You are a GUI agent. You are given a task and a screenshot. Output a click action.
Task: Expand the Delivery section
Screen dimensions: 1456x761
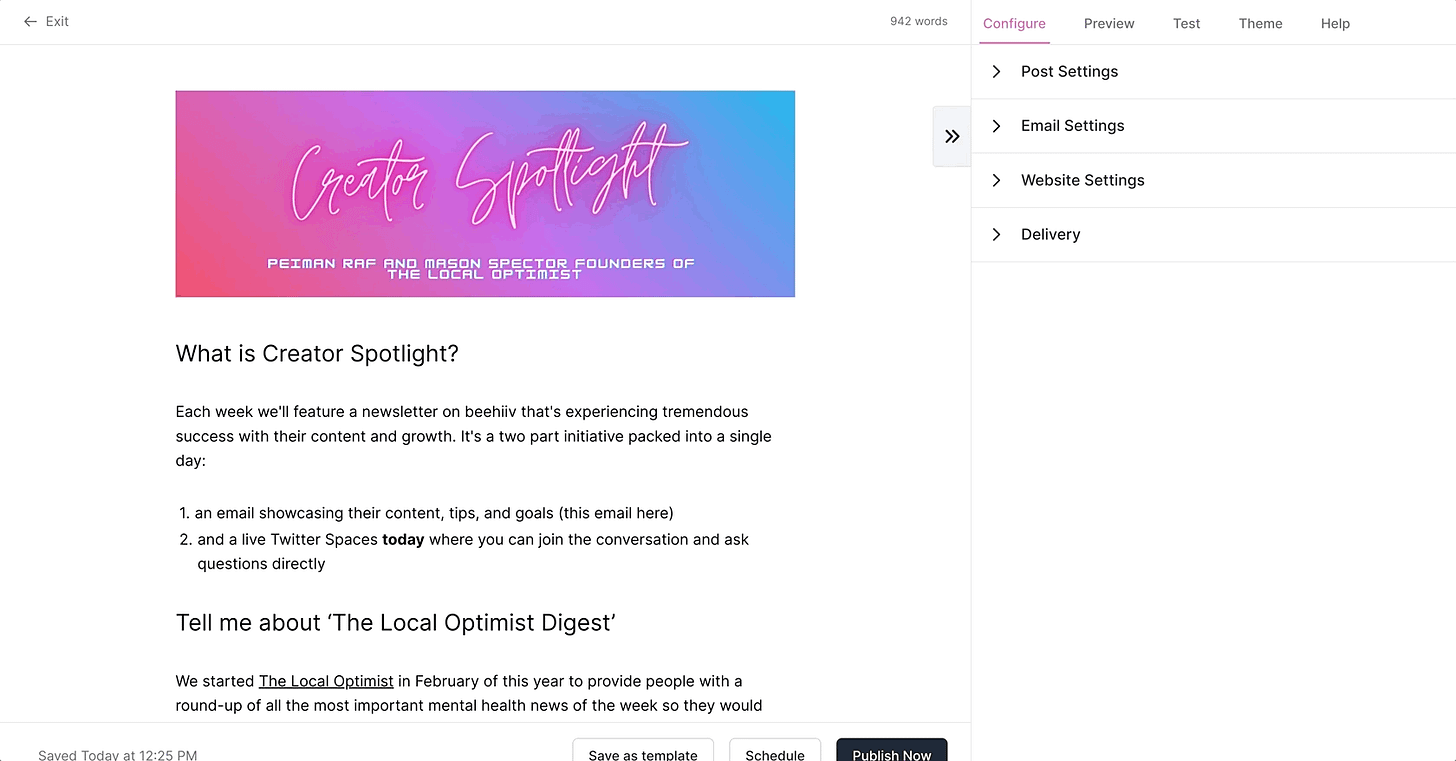point(1213,235)
